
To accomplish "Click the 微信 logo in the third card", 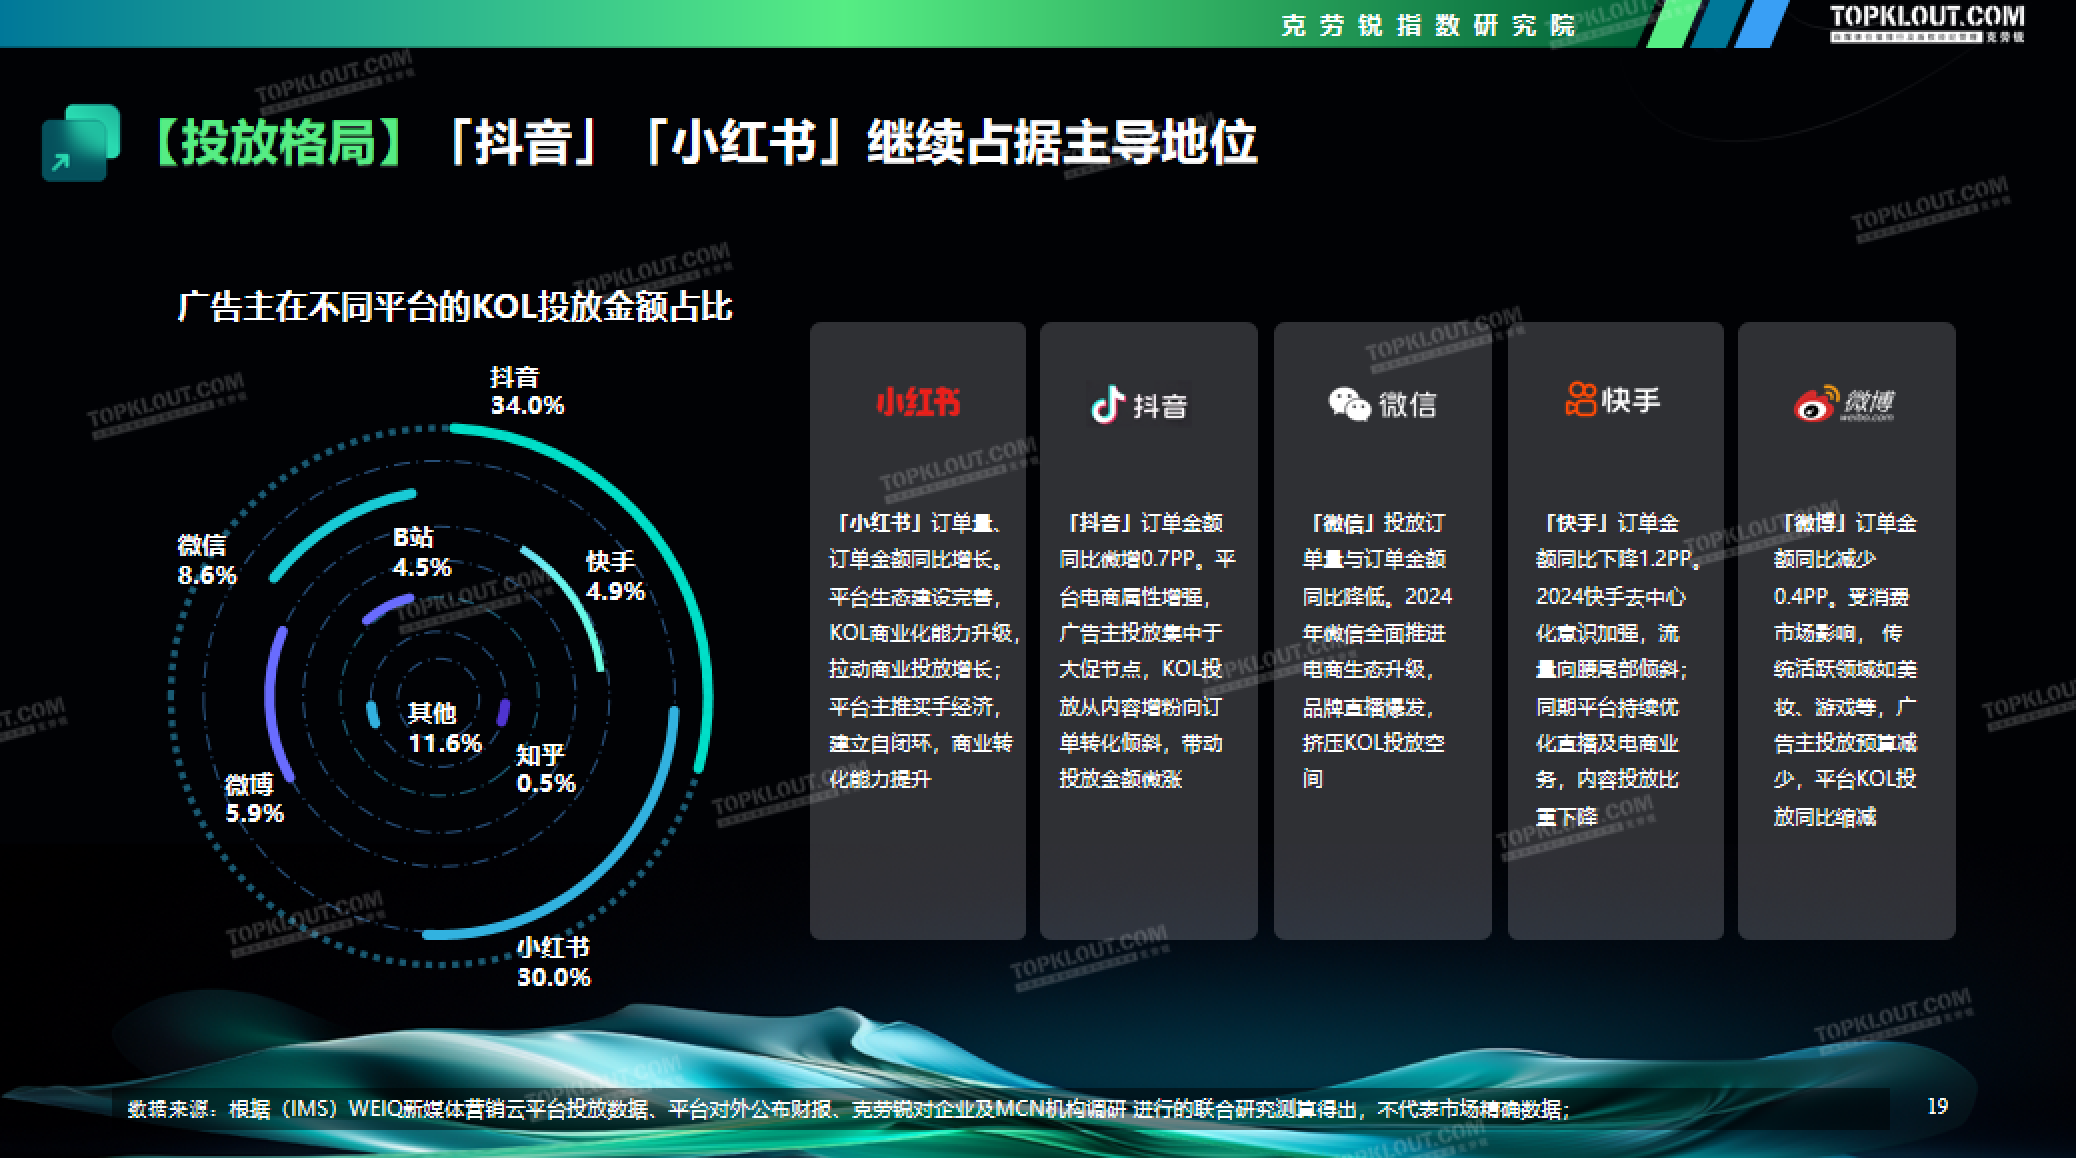I will [1382, 404].
